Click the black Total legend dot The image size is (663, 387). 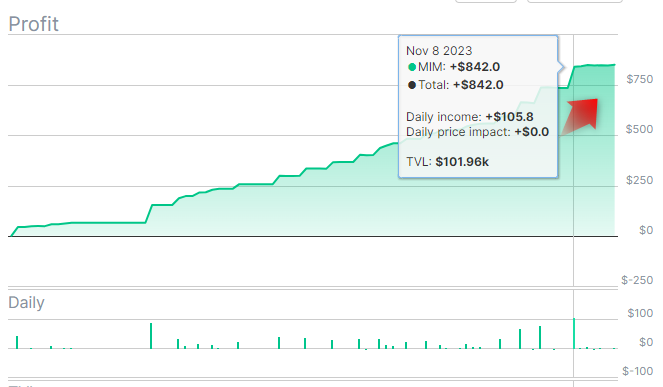[411, 85]
